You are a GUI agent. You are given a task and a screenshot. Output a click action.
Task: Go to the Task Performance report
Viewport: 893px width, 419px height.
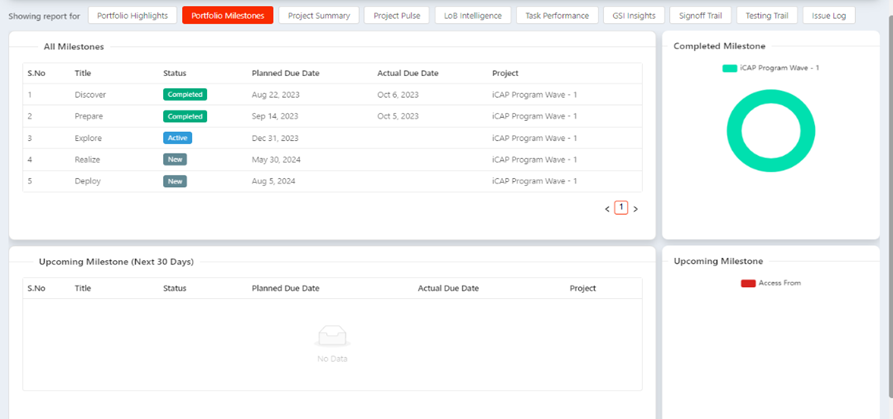557,15
